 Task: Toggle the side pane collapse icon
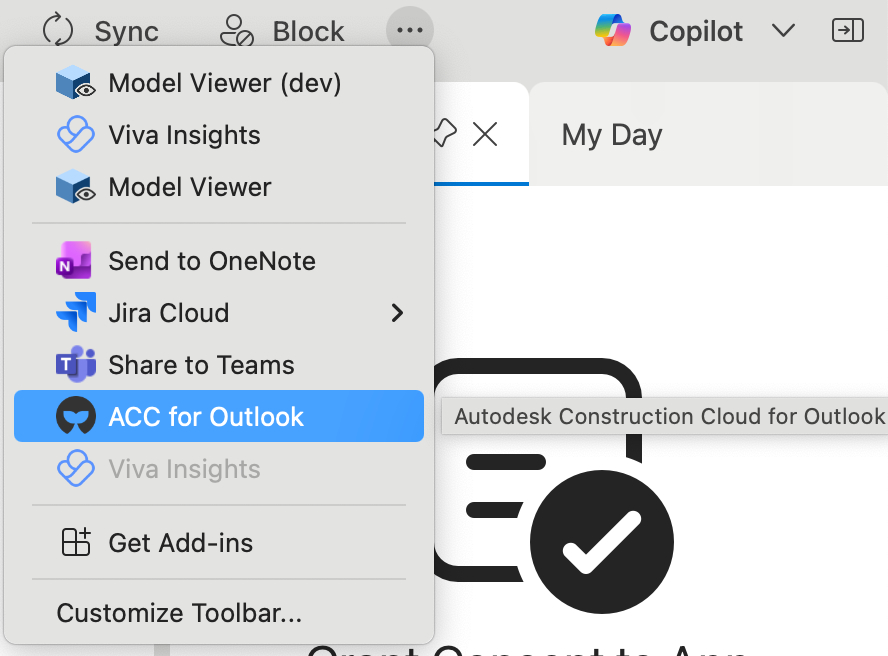tap(847, 31)
